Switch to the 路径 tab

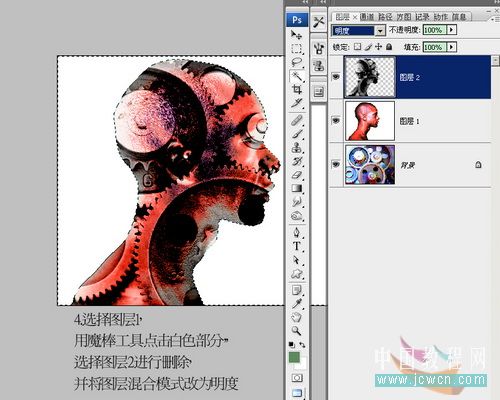[x=385, y=16]
